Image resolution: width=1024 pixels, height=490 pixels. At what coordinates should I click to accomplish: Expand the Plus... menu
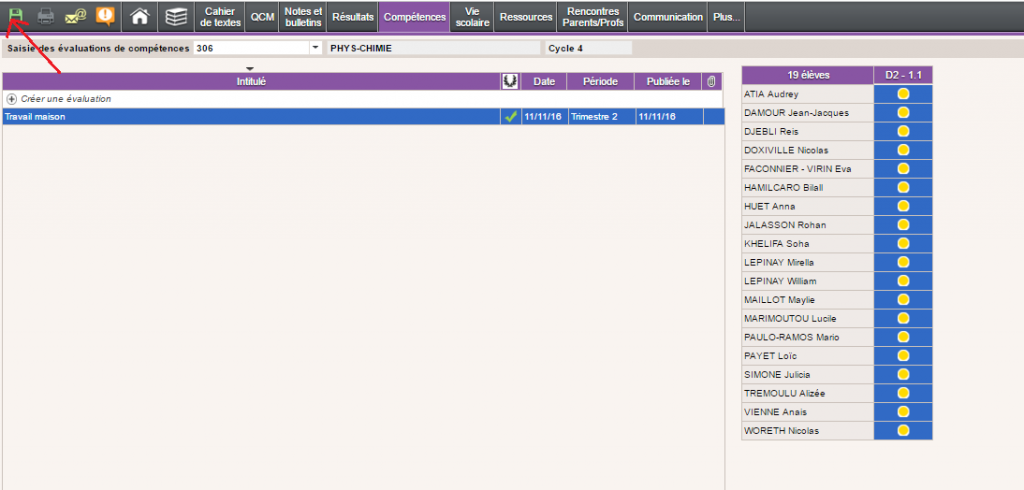point(727,17)
